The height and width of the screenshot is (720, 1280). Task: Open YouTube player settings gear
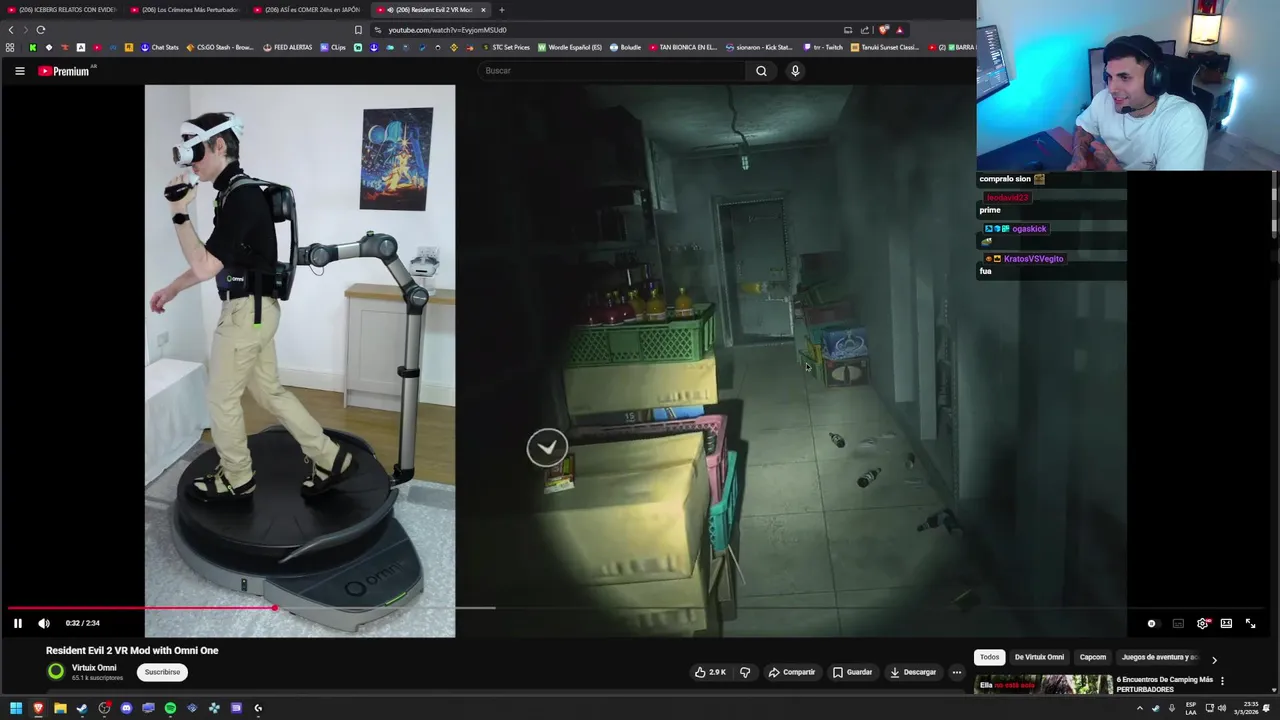(x=1203, y=623)
